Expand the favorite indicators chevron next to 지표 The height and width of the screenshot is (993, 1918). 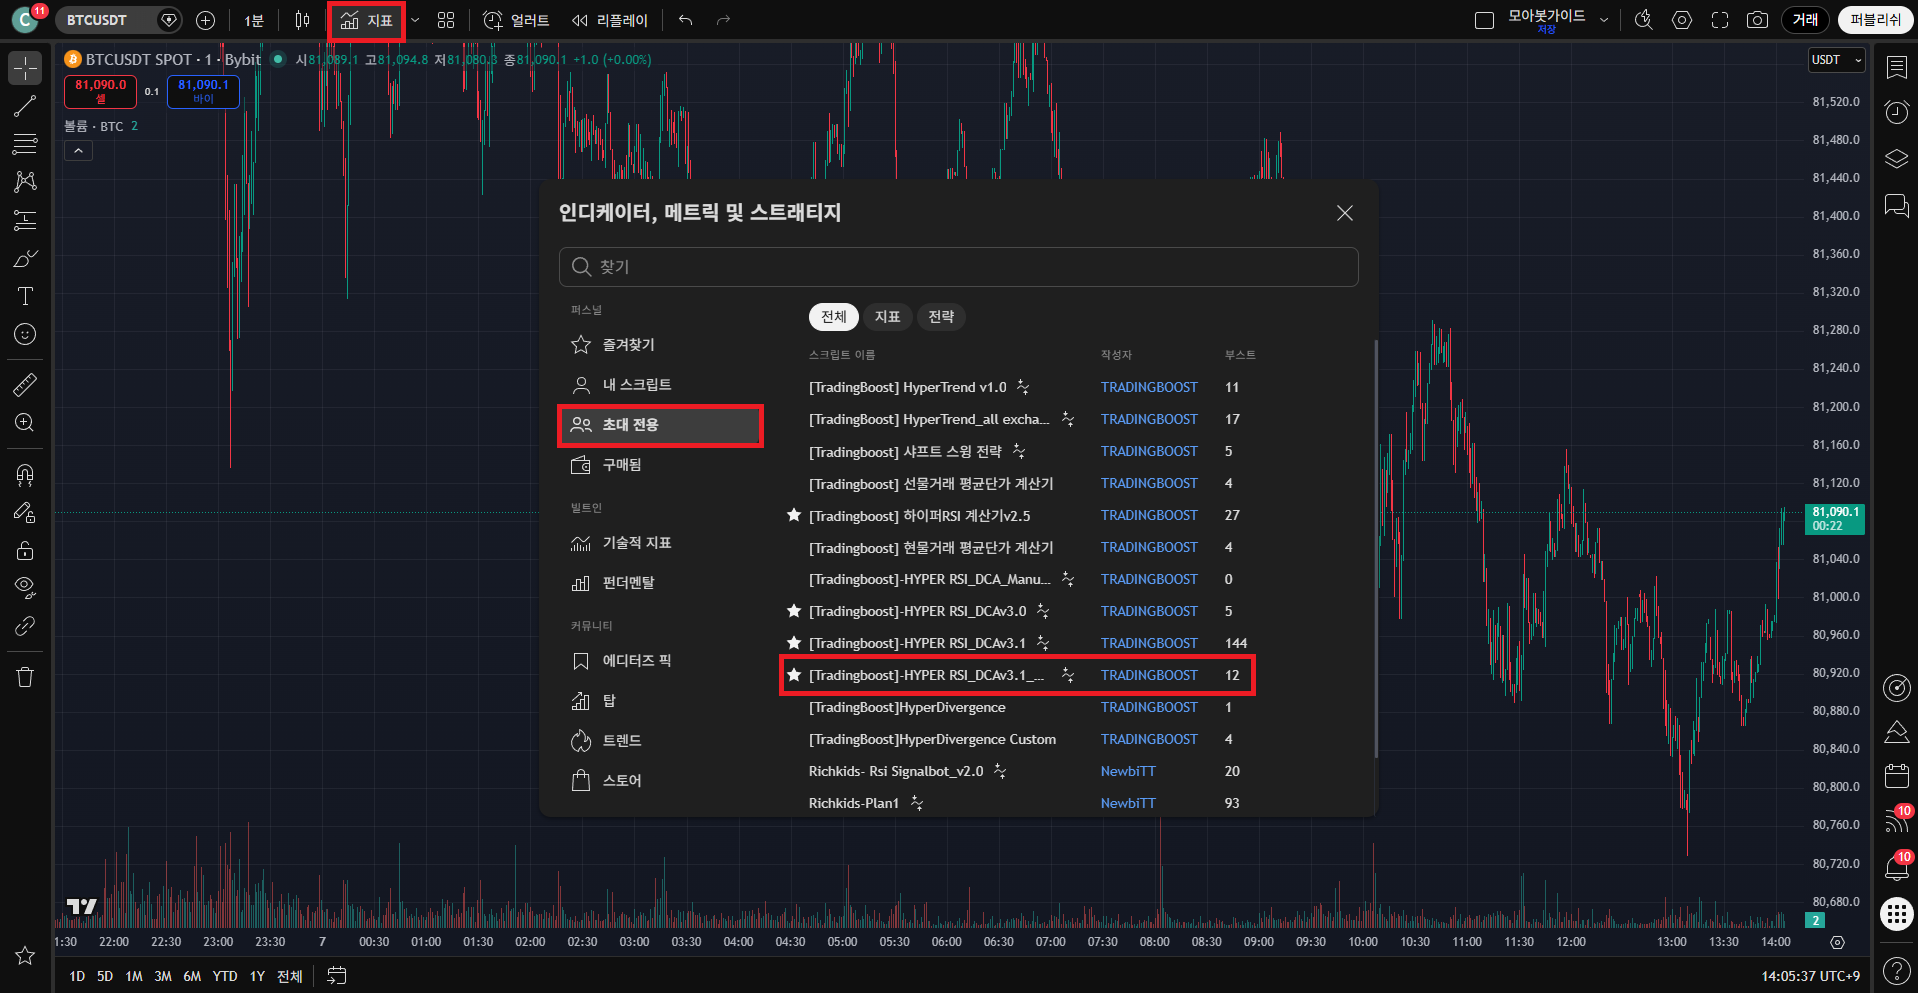pyautogui.click(x=415, y=20)
